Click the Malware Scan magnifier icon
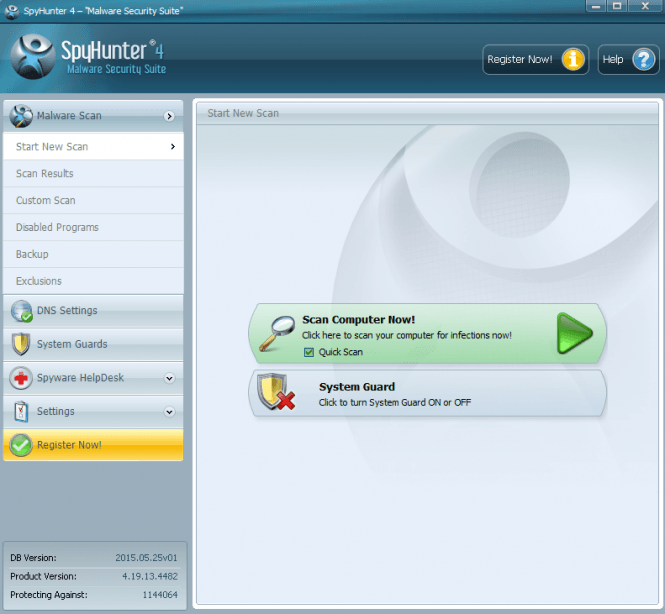Image resolution: width=665 pixels, height=614 pixels. 21,116
